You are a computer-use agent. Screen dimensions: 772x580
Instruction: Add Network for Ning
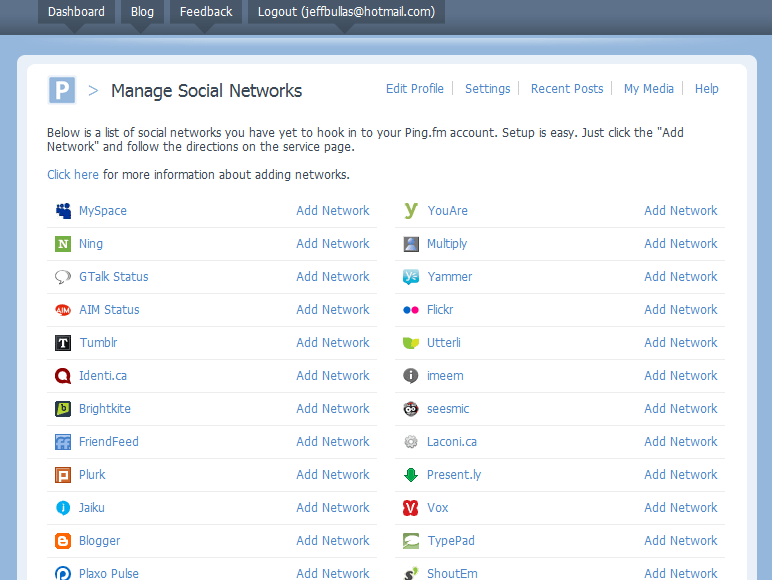coord(333,244)
